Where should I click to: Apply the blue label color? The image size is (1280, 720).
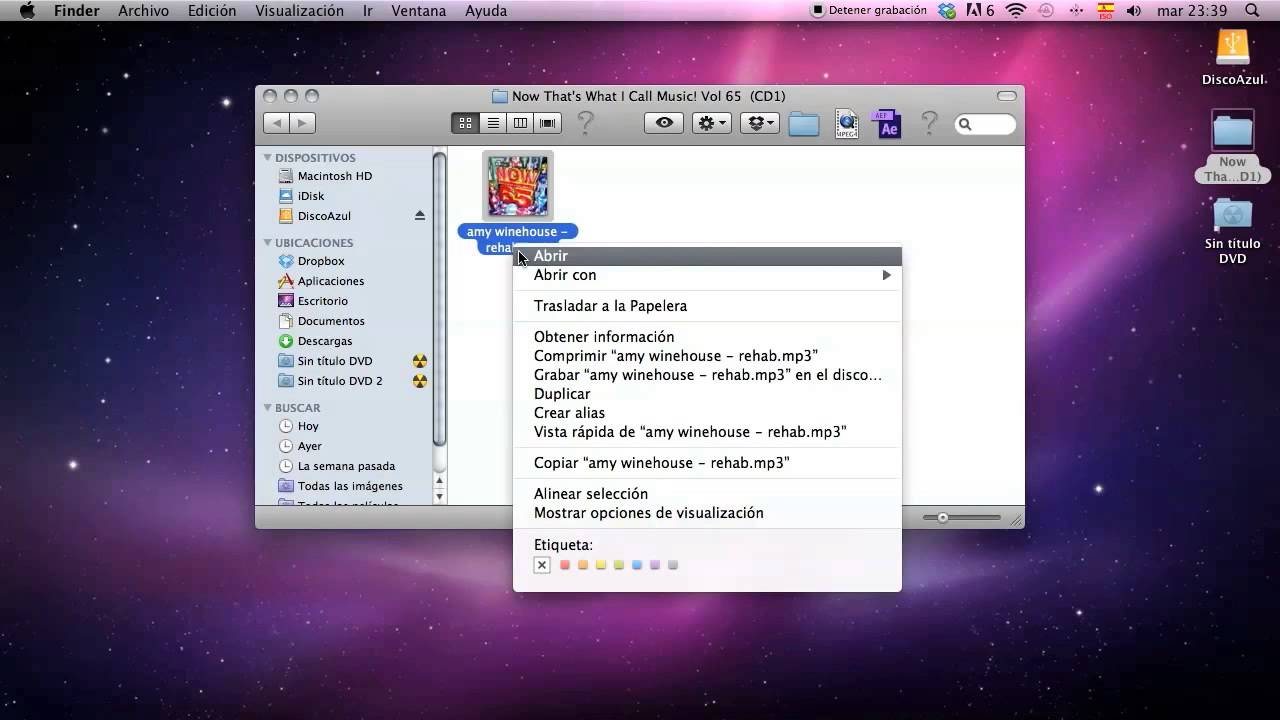pos(637,565)
